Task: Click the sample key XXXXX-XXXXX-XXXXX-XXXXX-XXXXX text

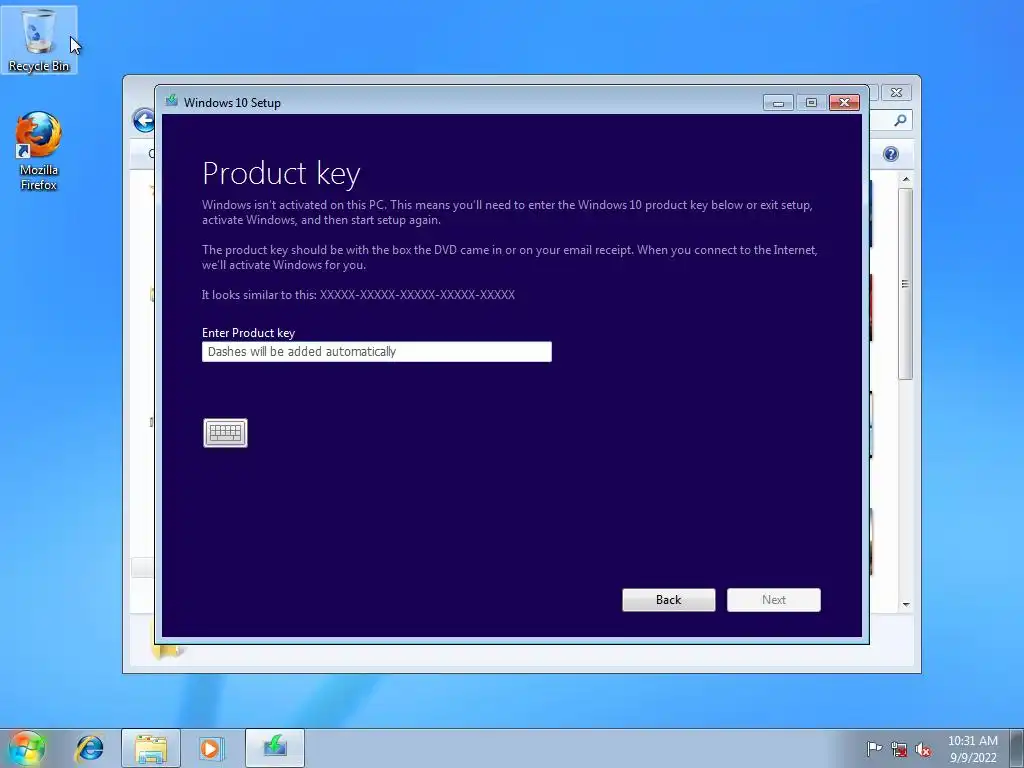Action: (x=417, y=295)
